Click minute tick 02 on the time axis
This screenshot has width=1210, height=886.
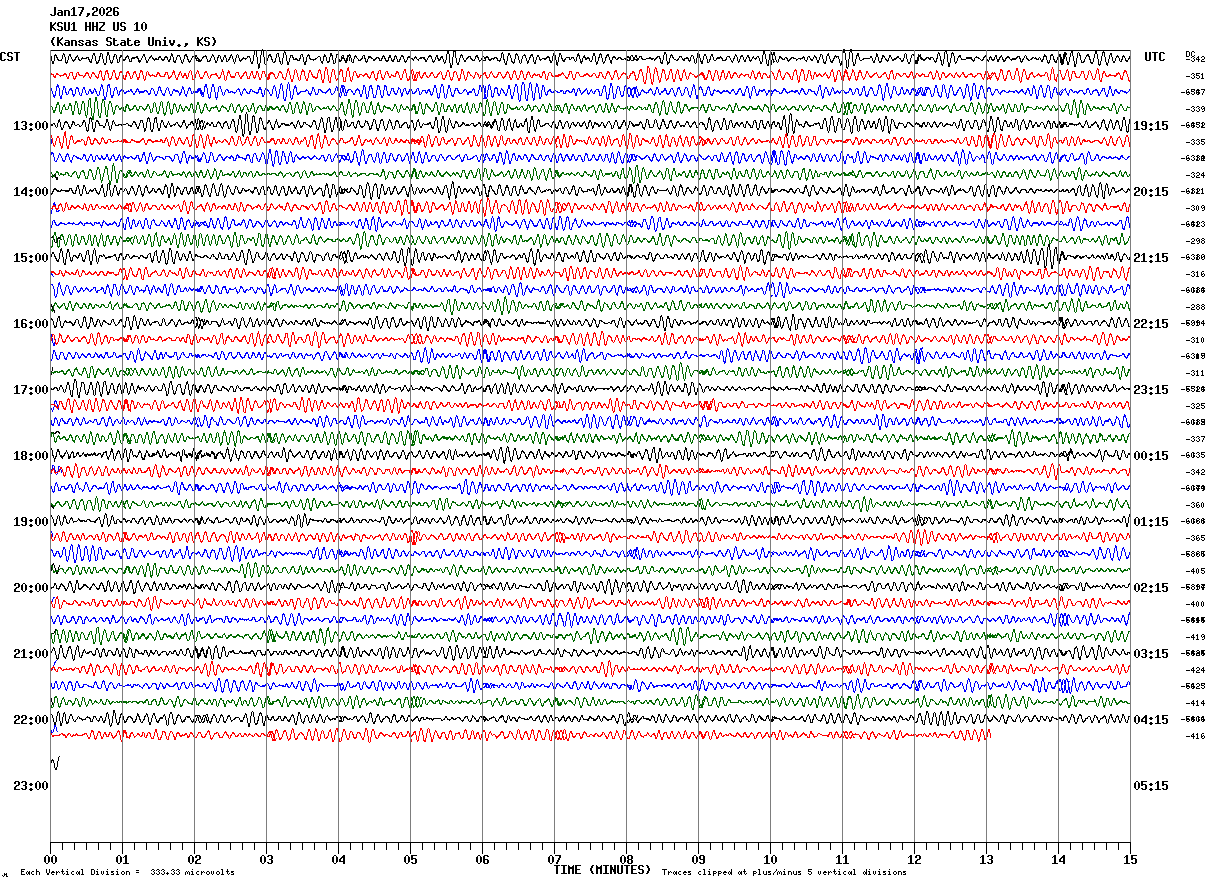click(x=194, y=859)
